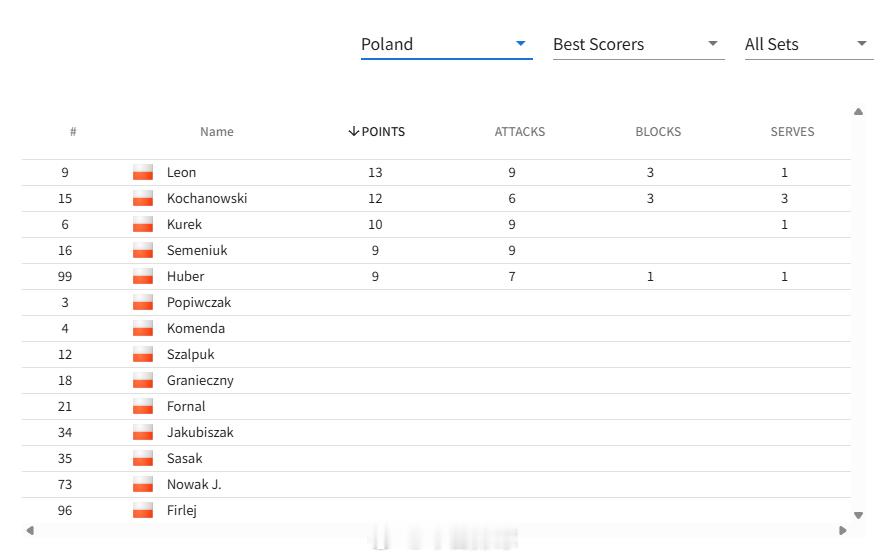The image size is (888, 558).
Task: Click the scroll right arrow below the table
Action: [x=843, y=530]
